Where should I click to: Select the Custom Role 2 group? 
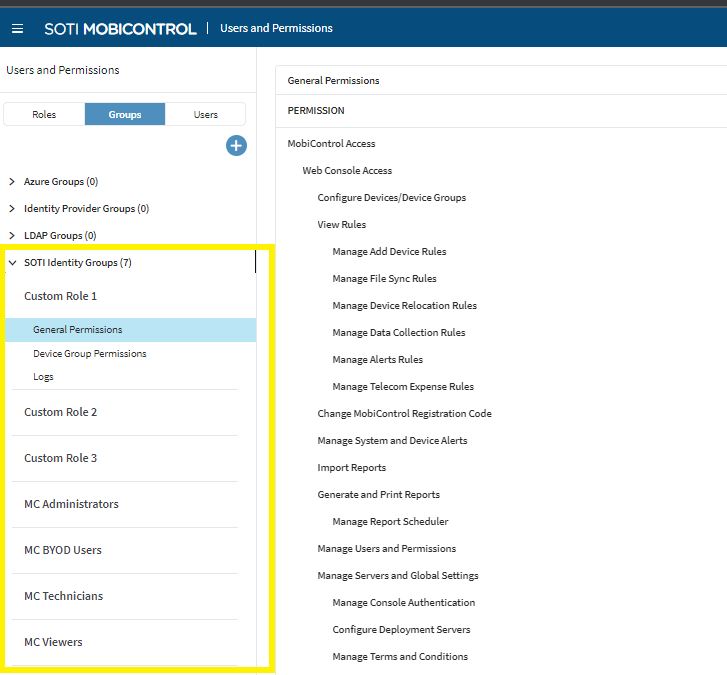click(61, 412)
